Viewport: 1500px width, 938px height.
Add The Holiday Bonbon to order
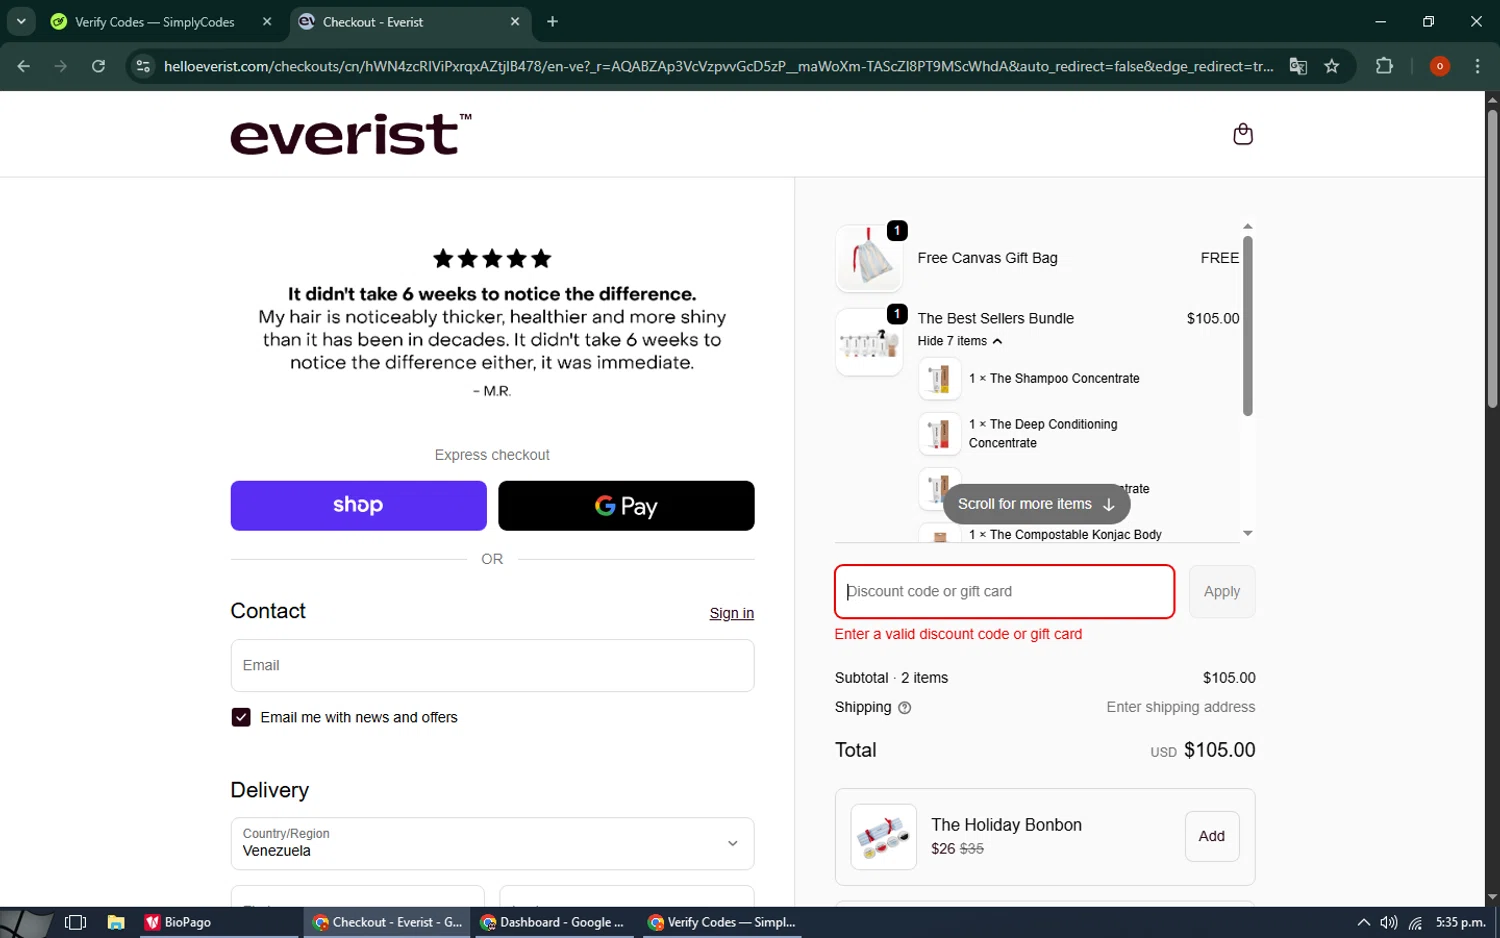point(1211,836)
